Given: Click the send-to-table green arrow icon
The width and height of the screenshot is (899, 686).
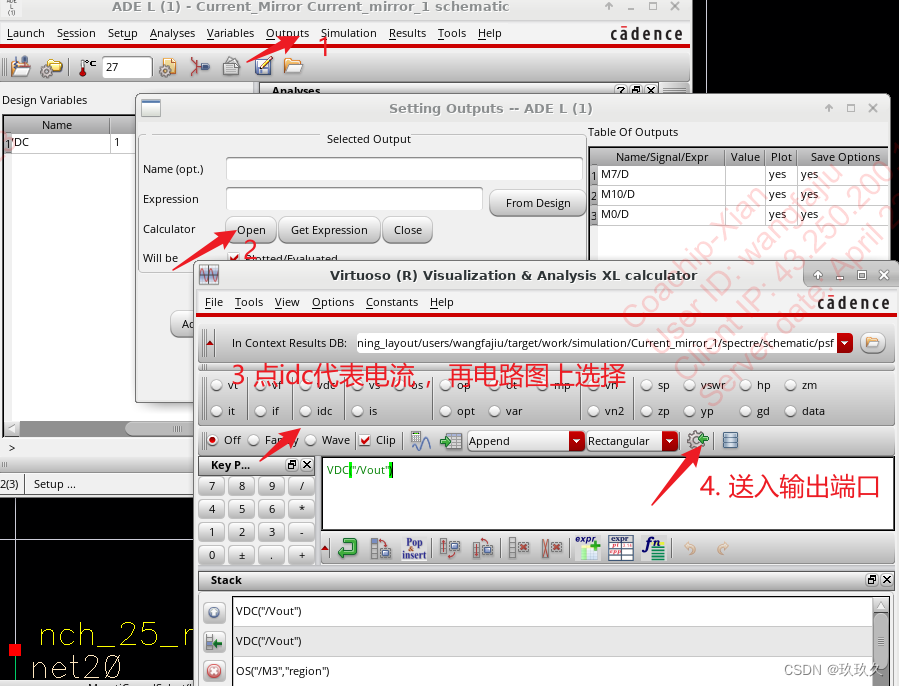Looking at the screenshot, I should click(451, 441).
